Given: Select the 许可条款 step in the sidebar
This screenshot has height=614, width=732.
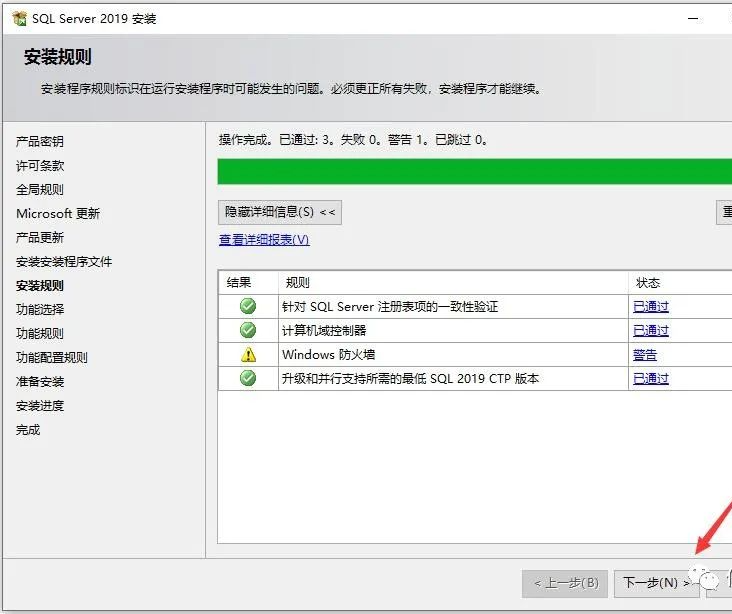Looking at the screenshot, I should (x=40, y=166).
